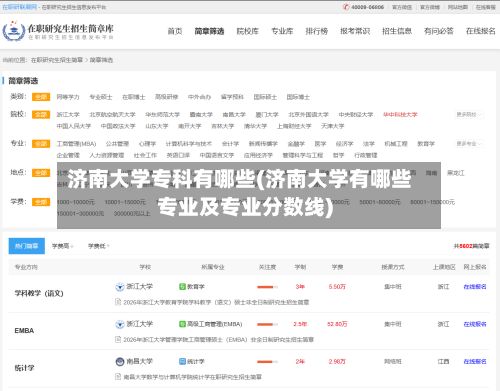Viewport: 500px width, 391px height.
Task: Open the 统计学 program title
Action: coord(24,368)
